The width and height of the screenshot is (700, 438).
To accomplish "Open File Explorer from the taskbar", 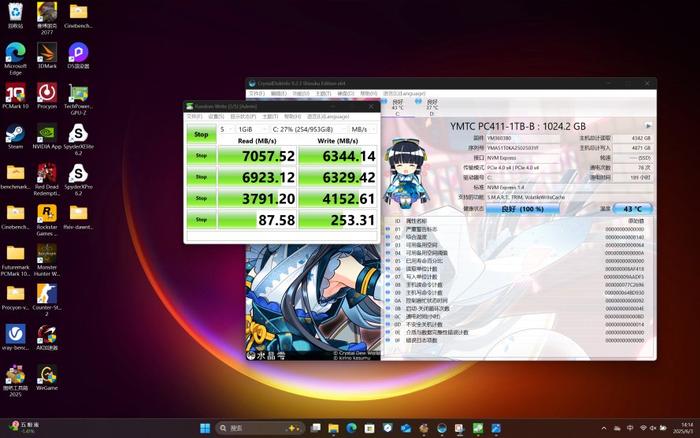I will (333, 428).
